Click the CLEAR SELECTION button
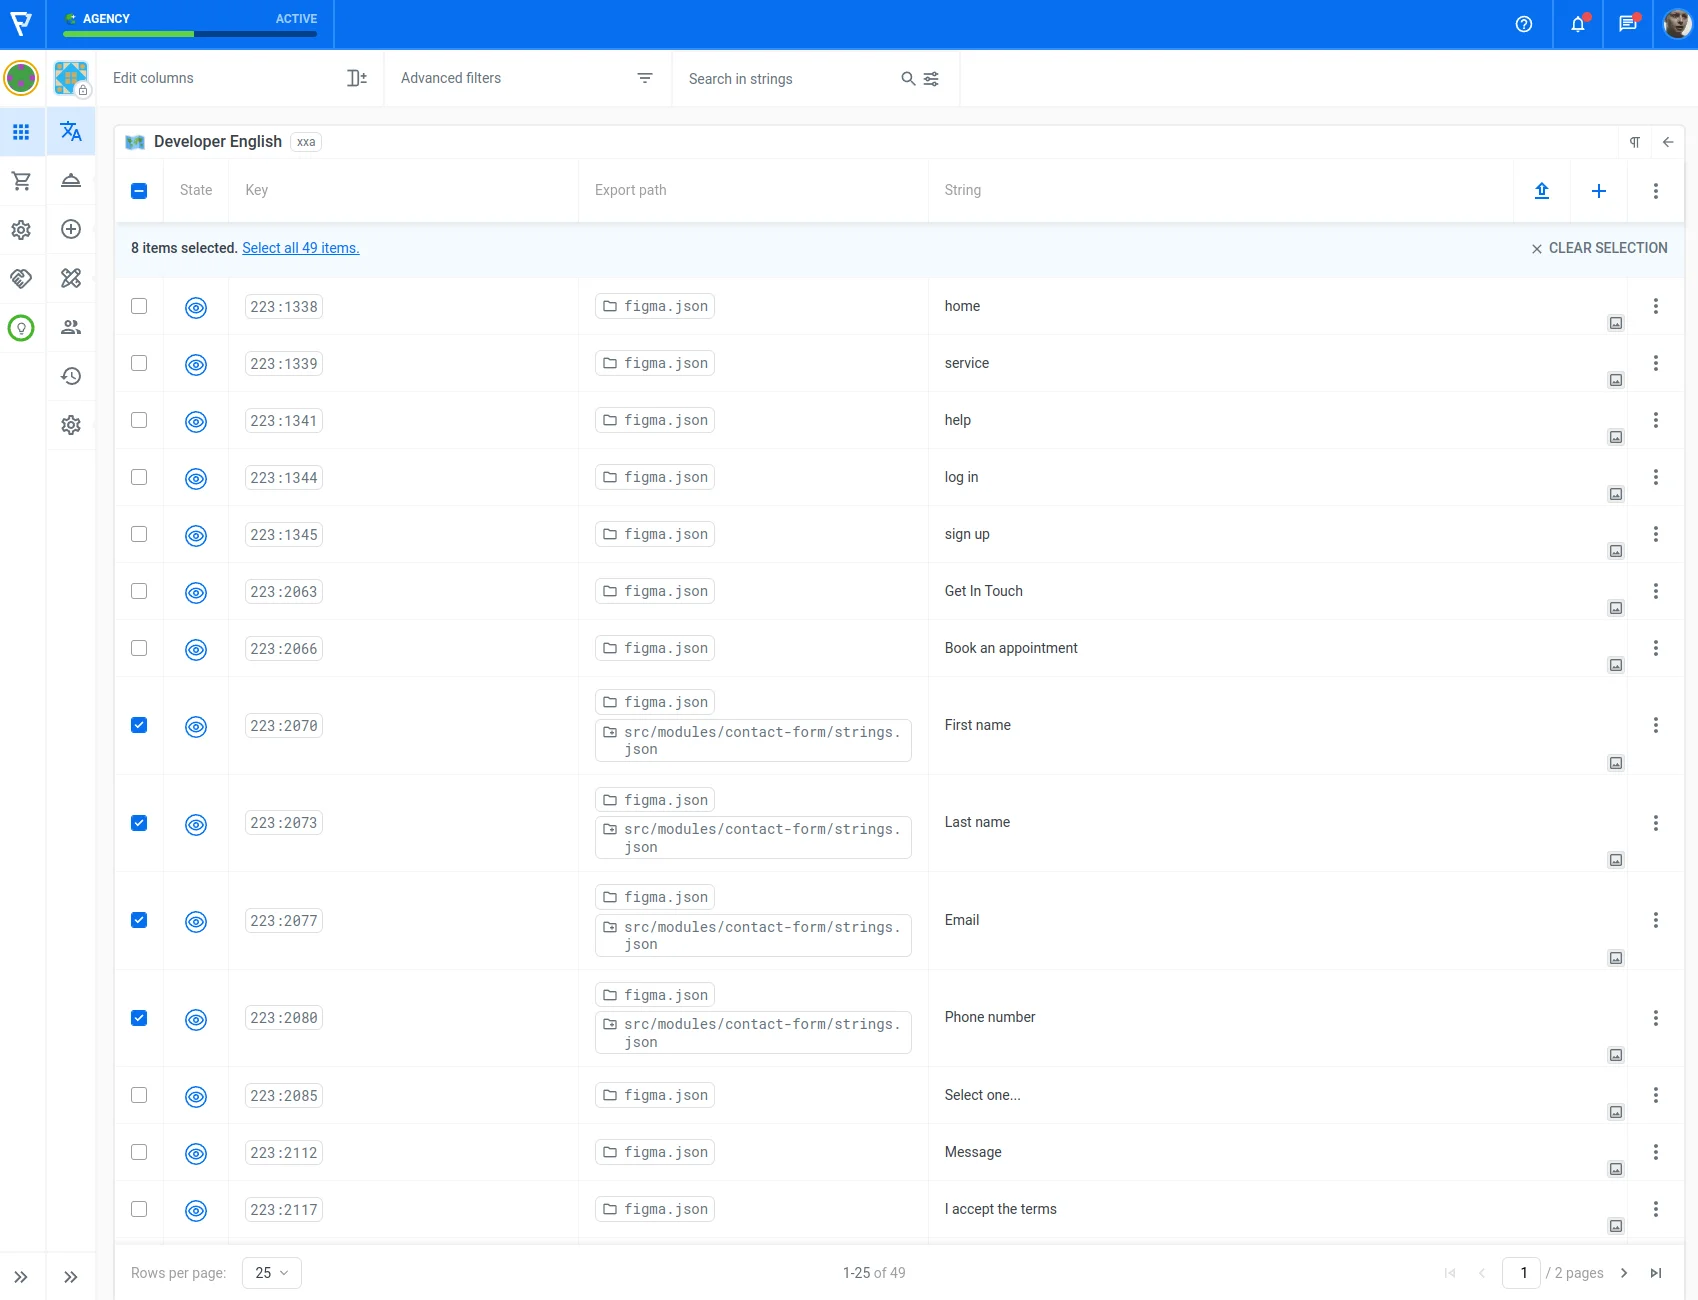1698x1300 pixels. coord(1598,248)
